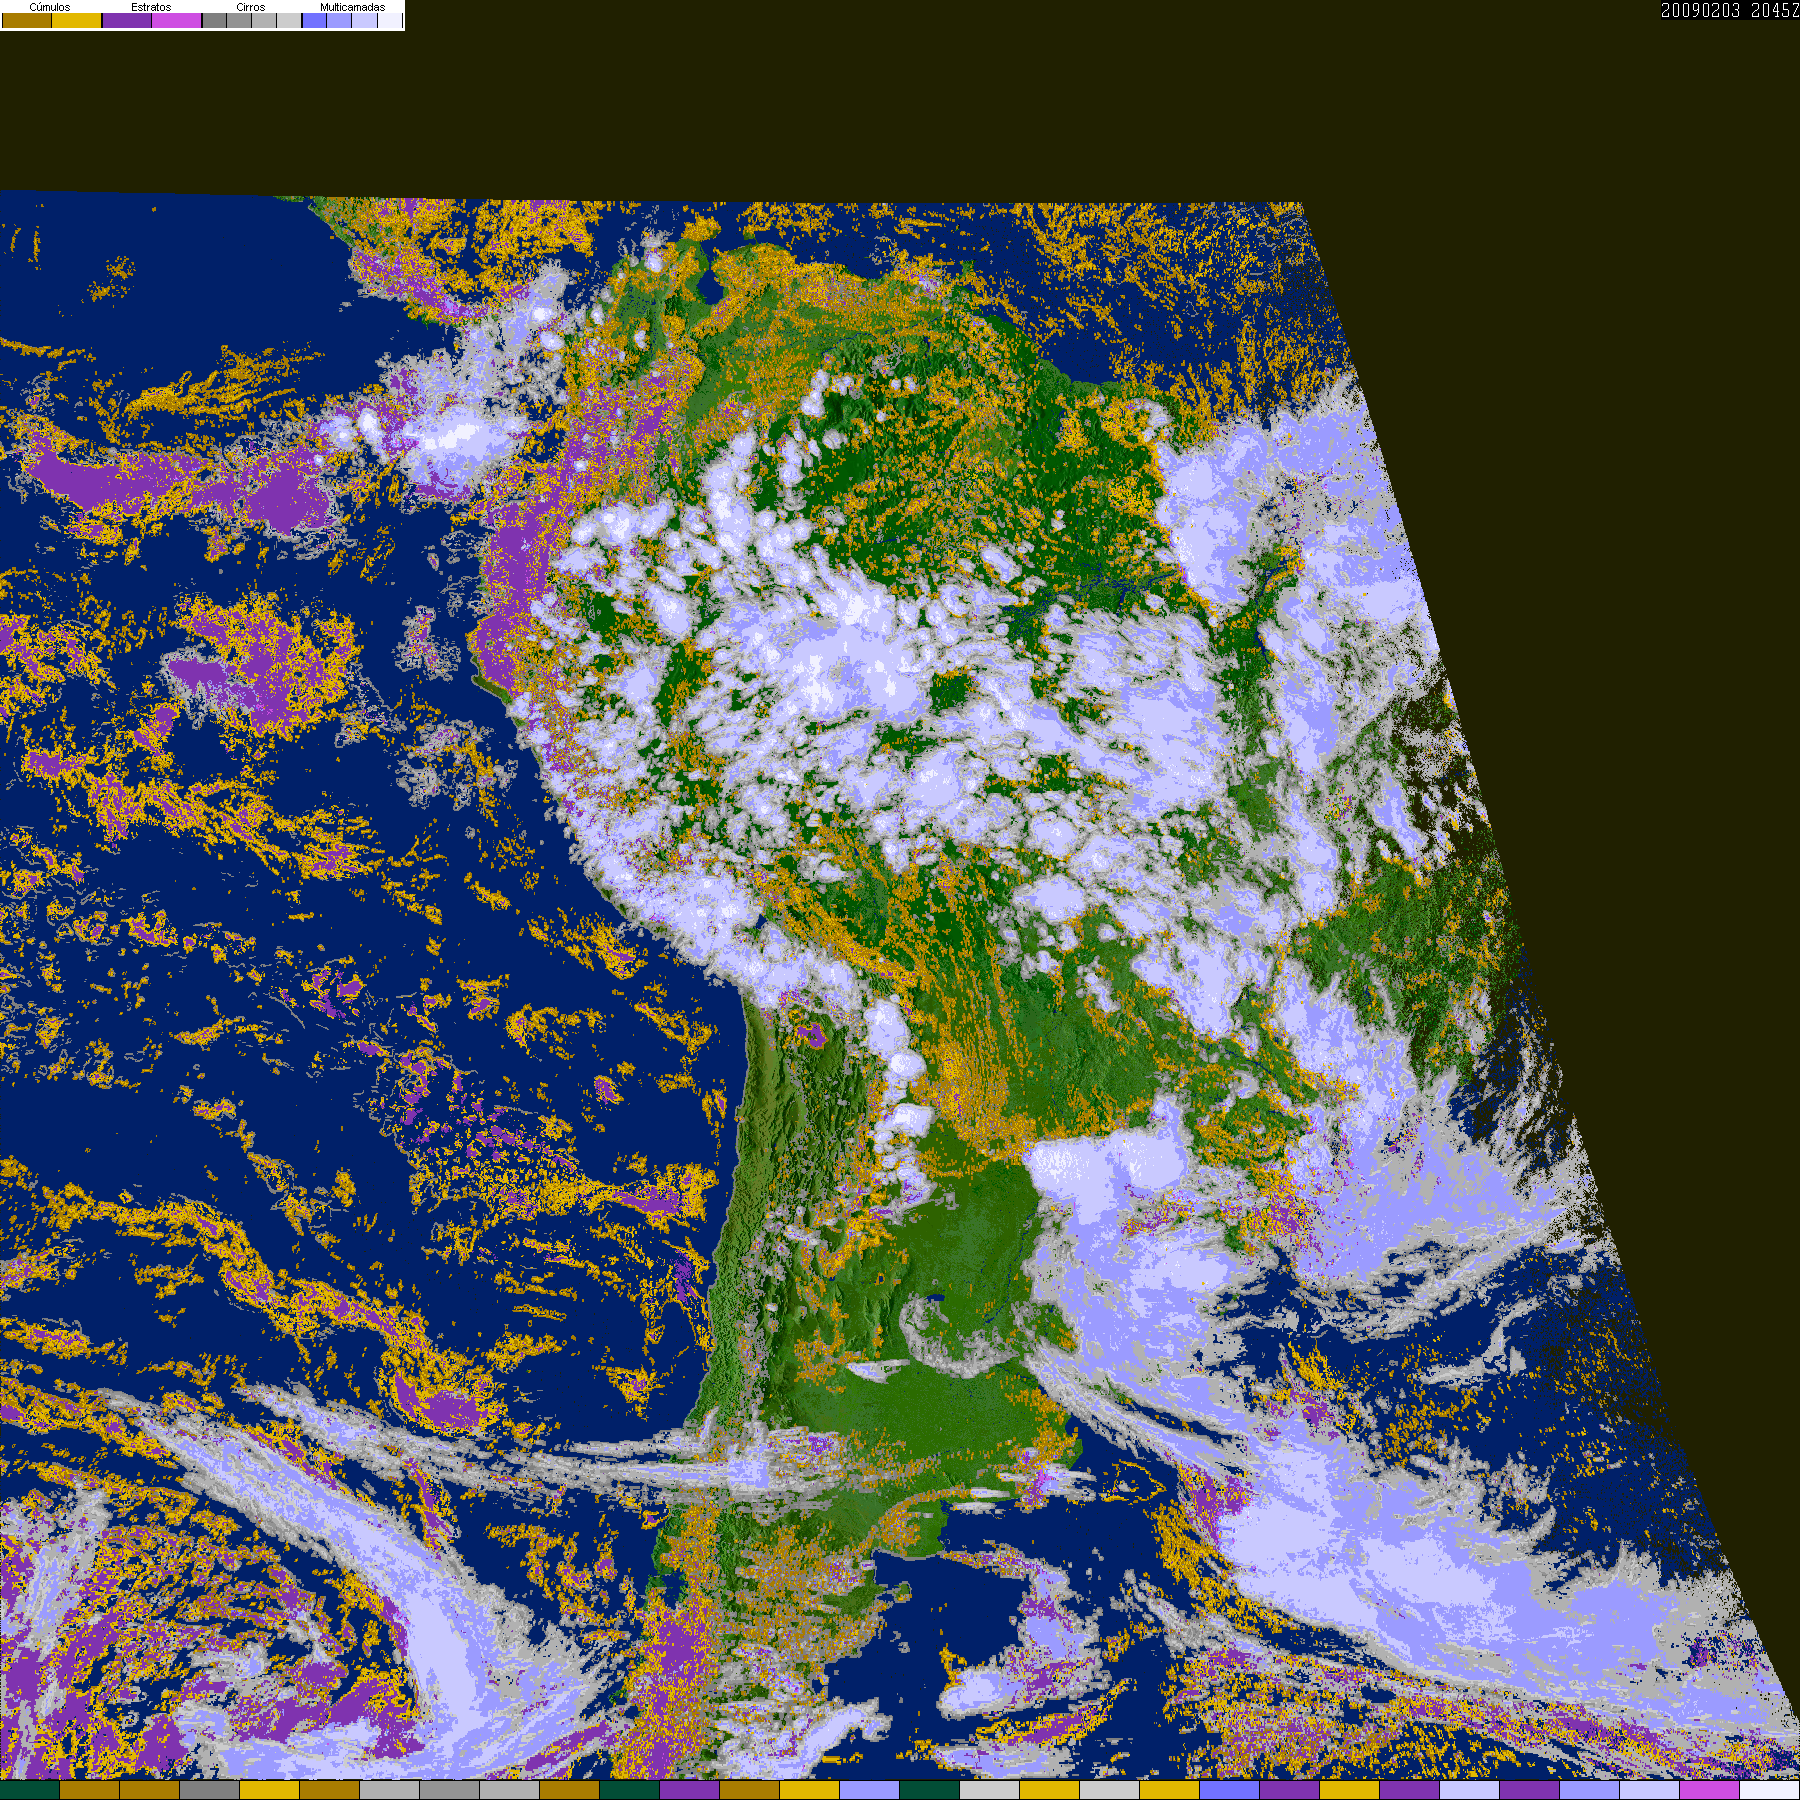Select the magenta Estratos legend swatch

click(177, 20)
